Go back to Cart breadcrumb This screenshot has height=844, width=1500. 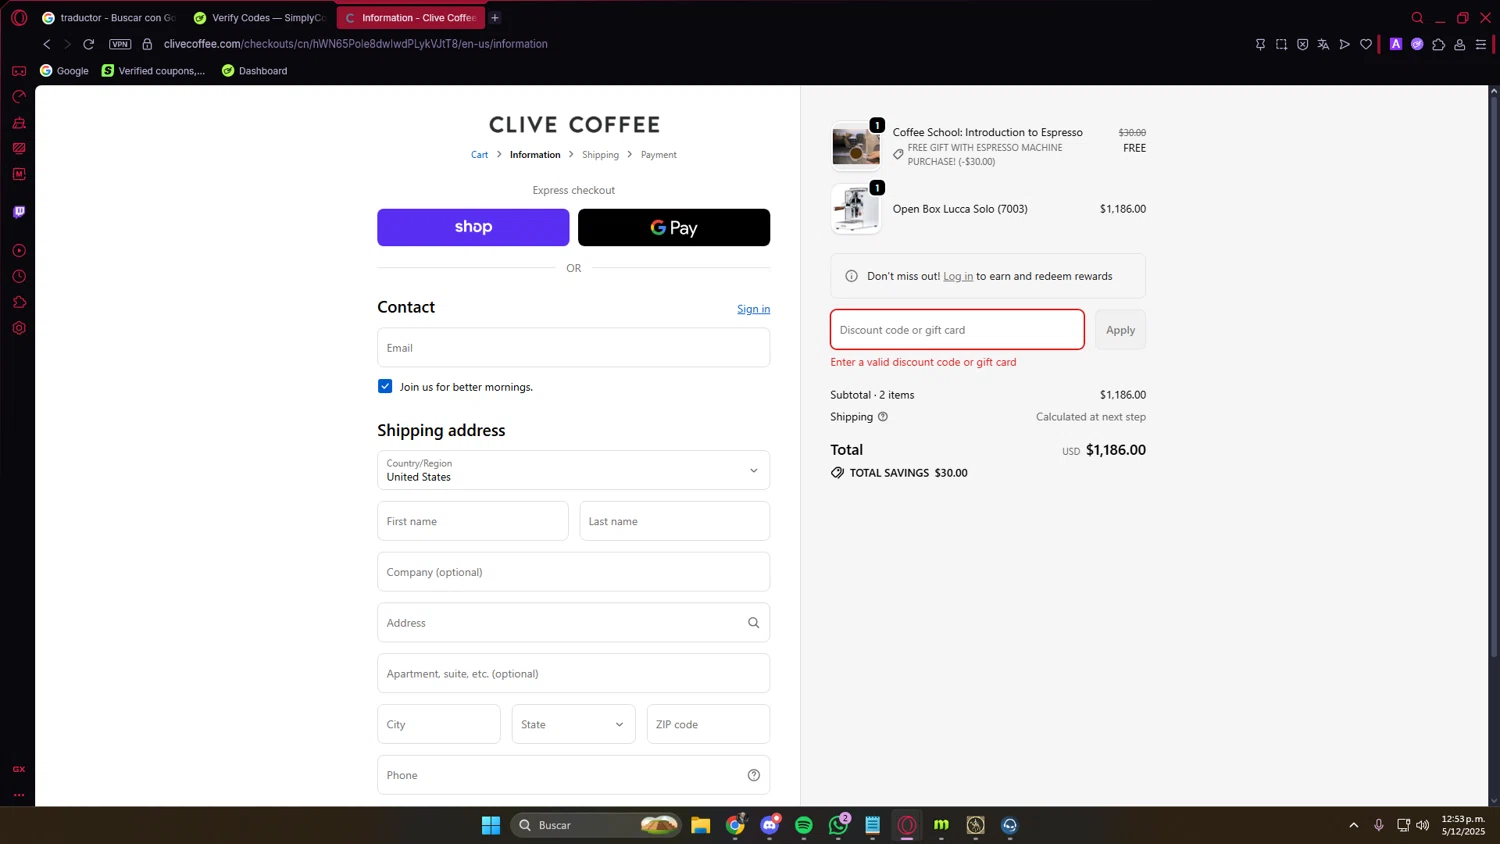point(480,155)
